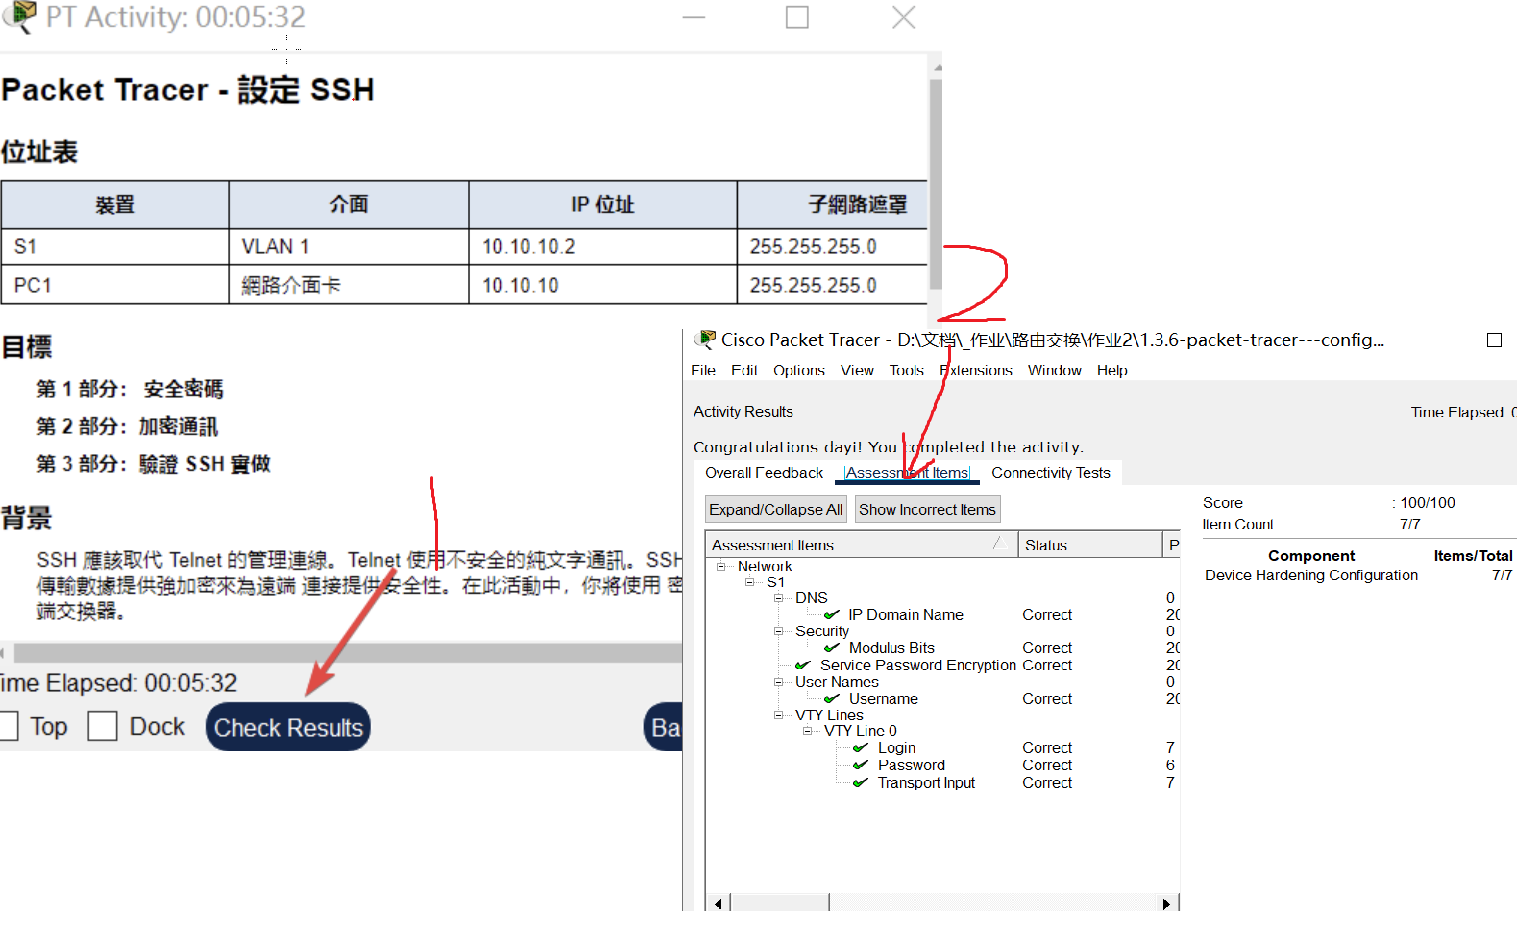1517x946 pixels.
Task: Click the Score 100/100 value
Action: click(1428, 503)
